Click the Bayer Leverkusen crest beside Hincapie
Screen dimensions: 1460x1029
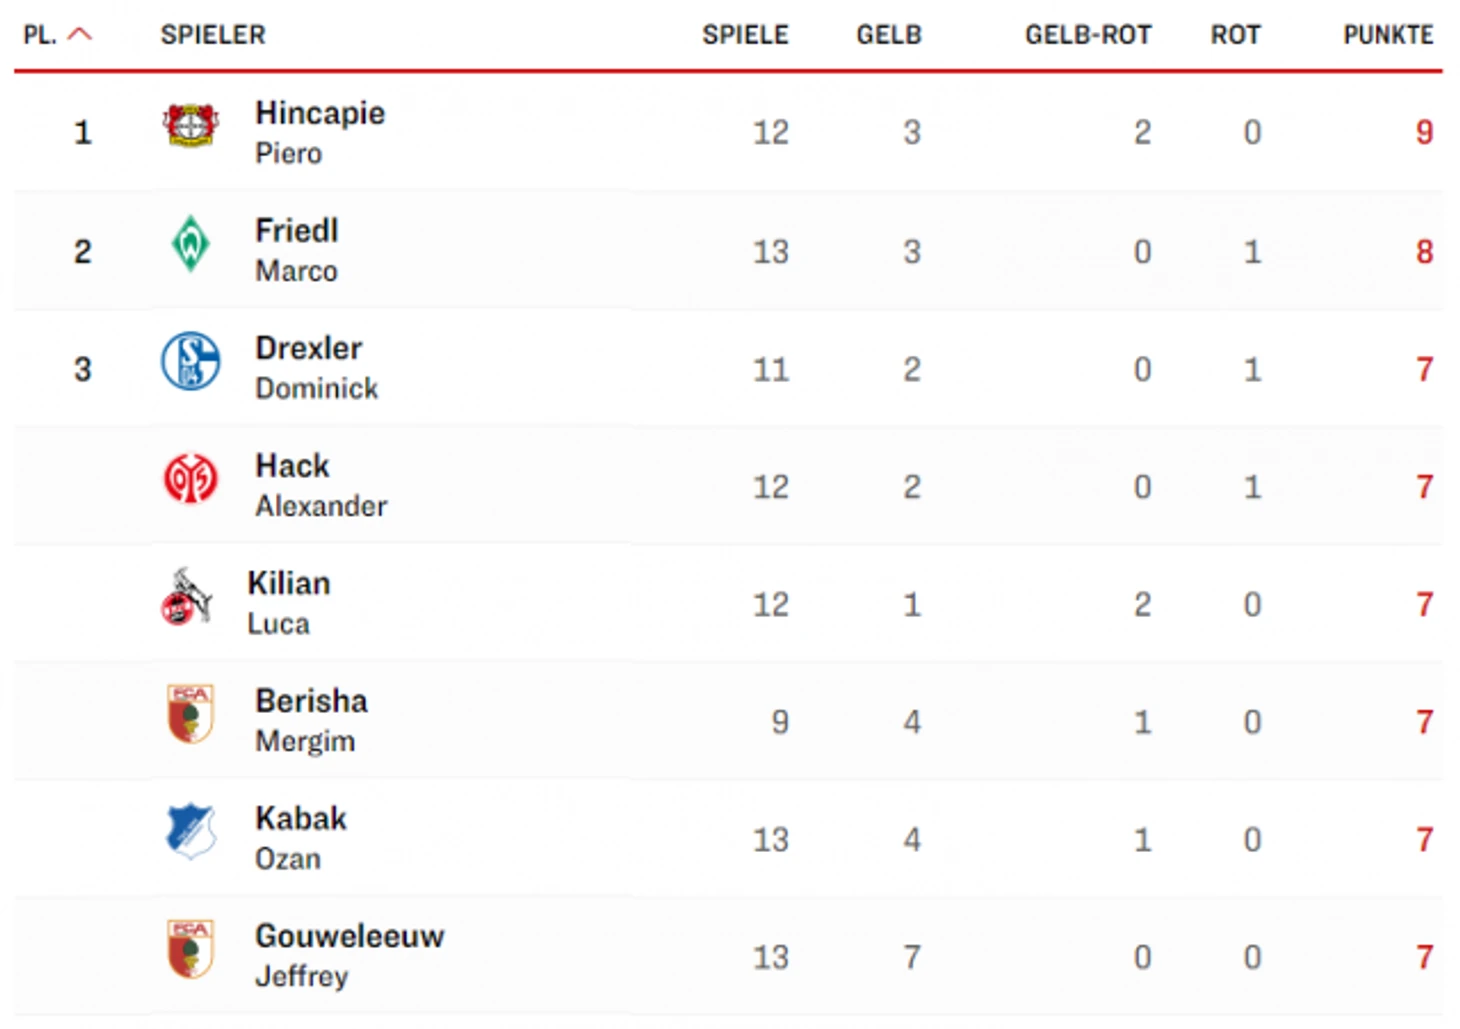(x=190, y=126)
